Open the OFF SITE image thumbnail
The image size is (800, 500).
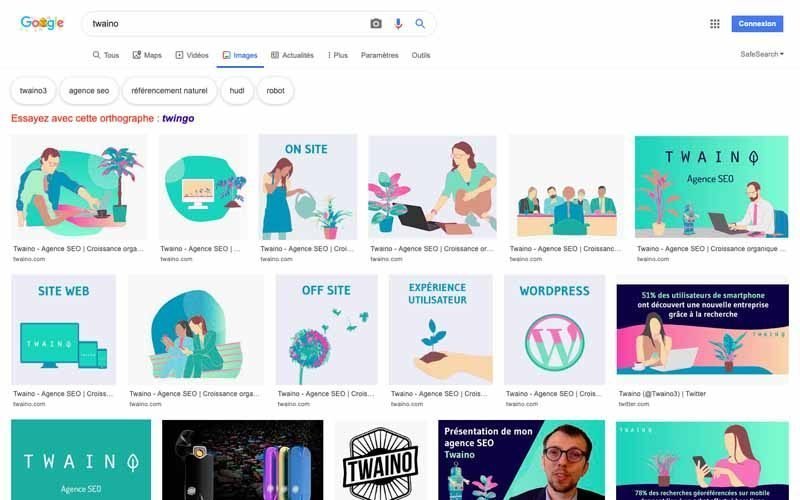(327, 330)
